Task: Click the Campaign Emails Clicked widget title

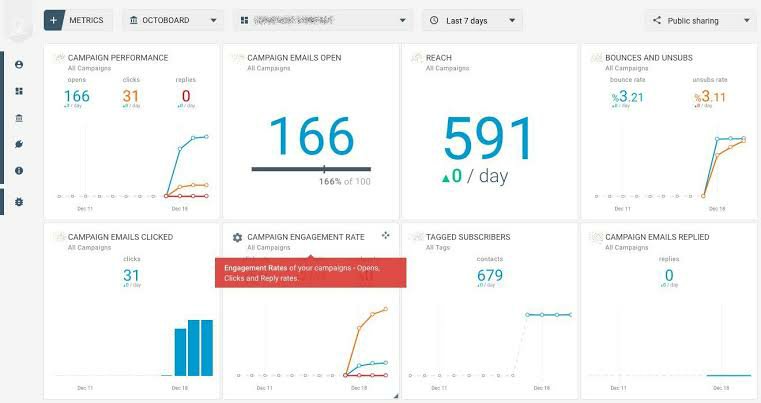Action: [120, 237]
